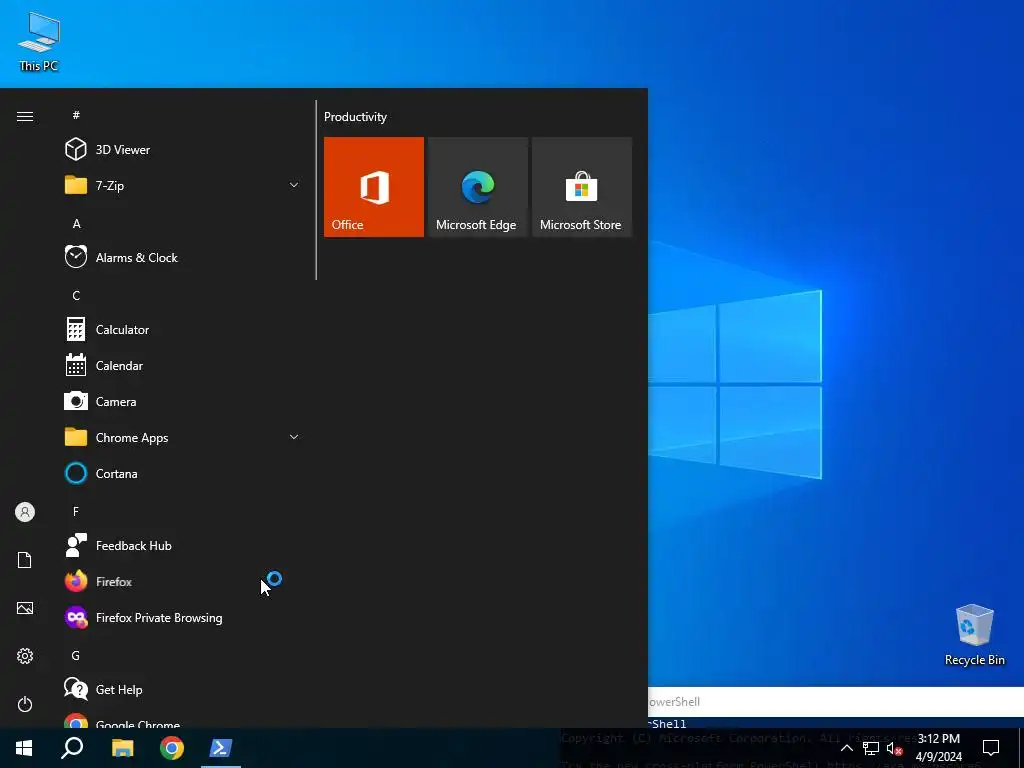Open the 7-Zip folder icon
1024x768 pixels.
(x=76, y=185)
